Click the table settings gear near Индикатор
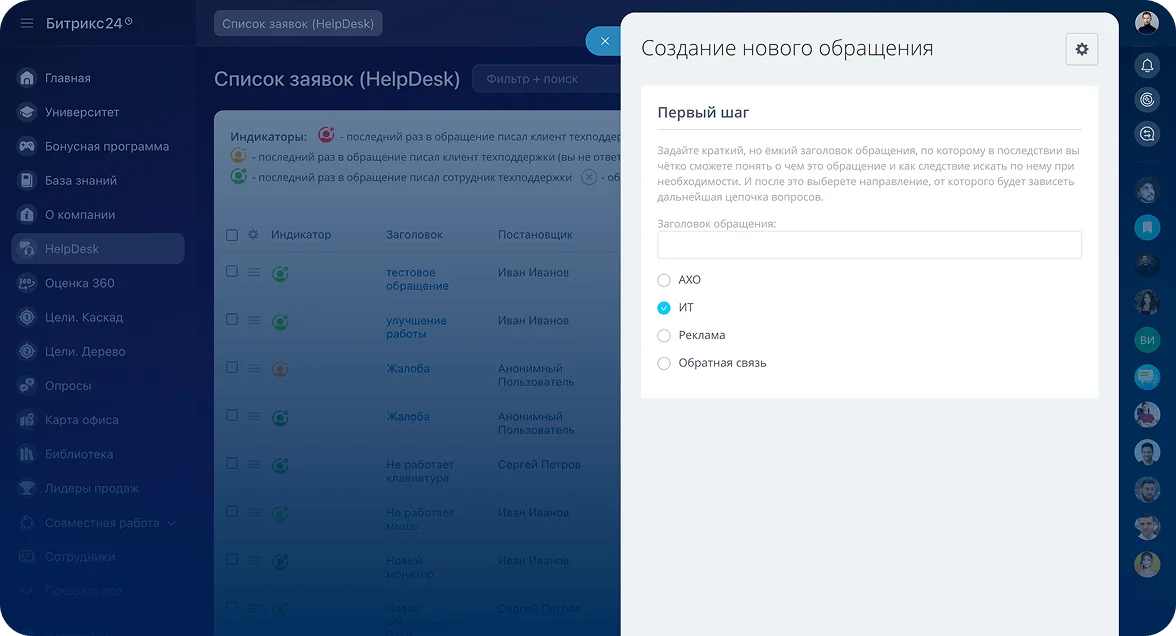Screen dimensions: 1176x636 (254, 235)
